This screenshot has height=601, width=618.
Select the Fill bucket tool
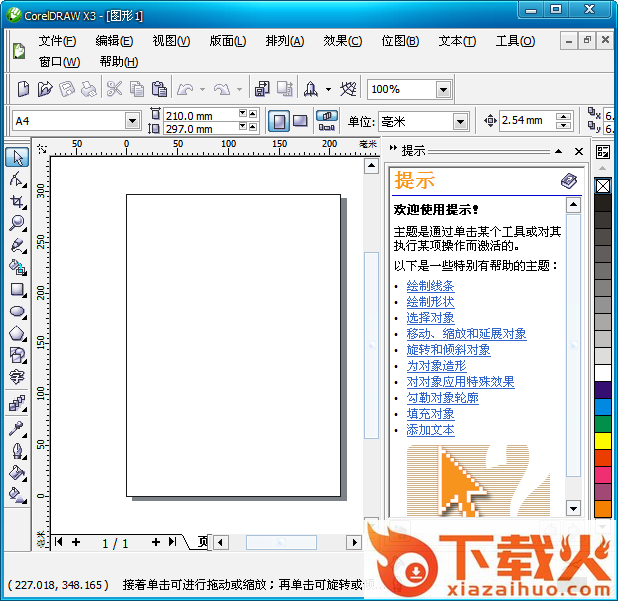[17, 473]
